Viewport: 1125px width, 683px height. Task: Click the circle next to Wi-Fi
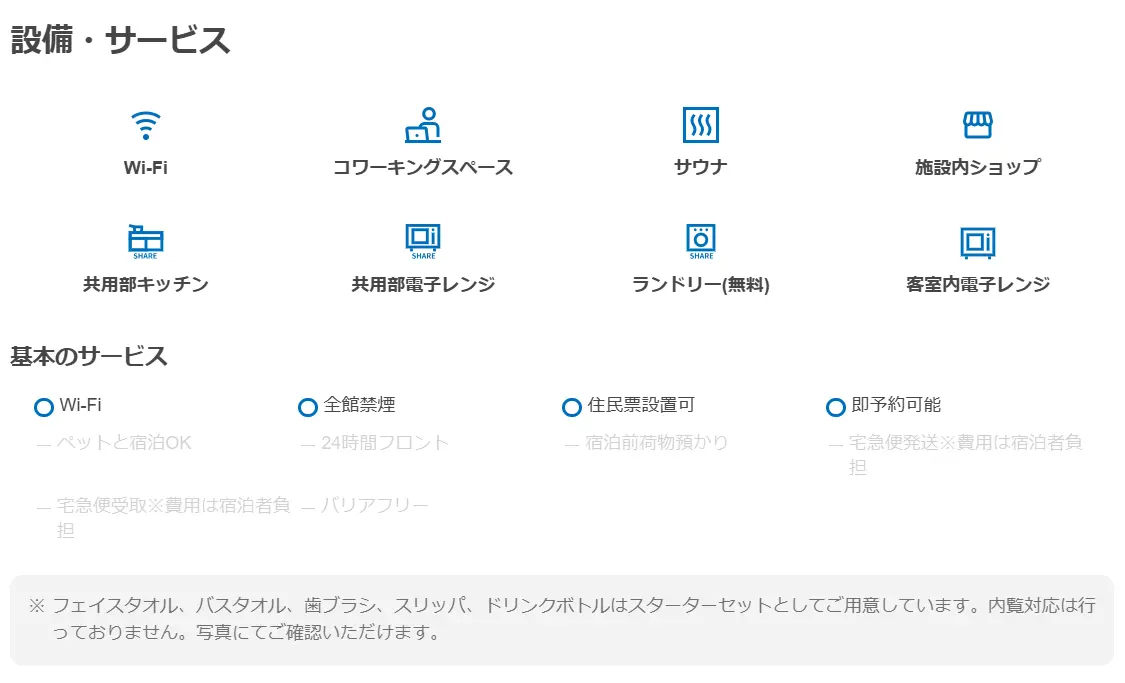(44, 407)
